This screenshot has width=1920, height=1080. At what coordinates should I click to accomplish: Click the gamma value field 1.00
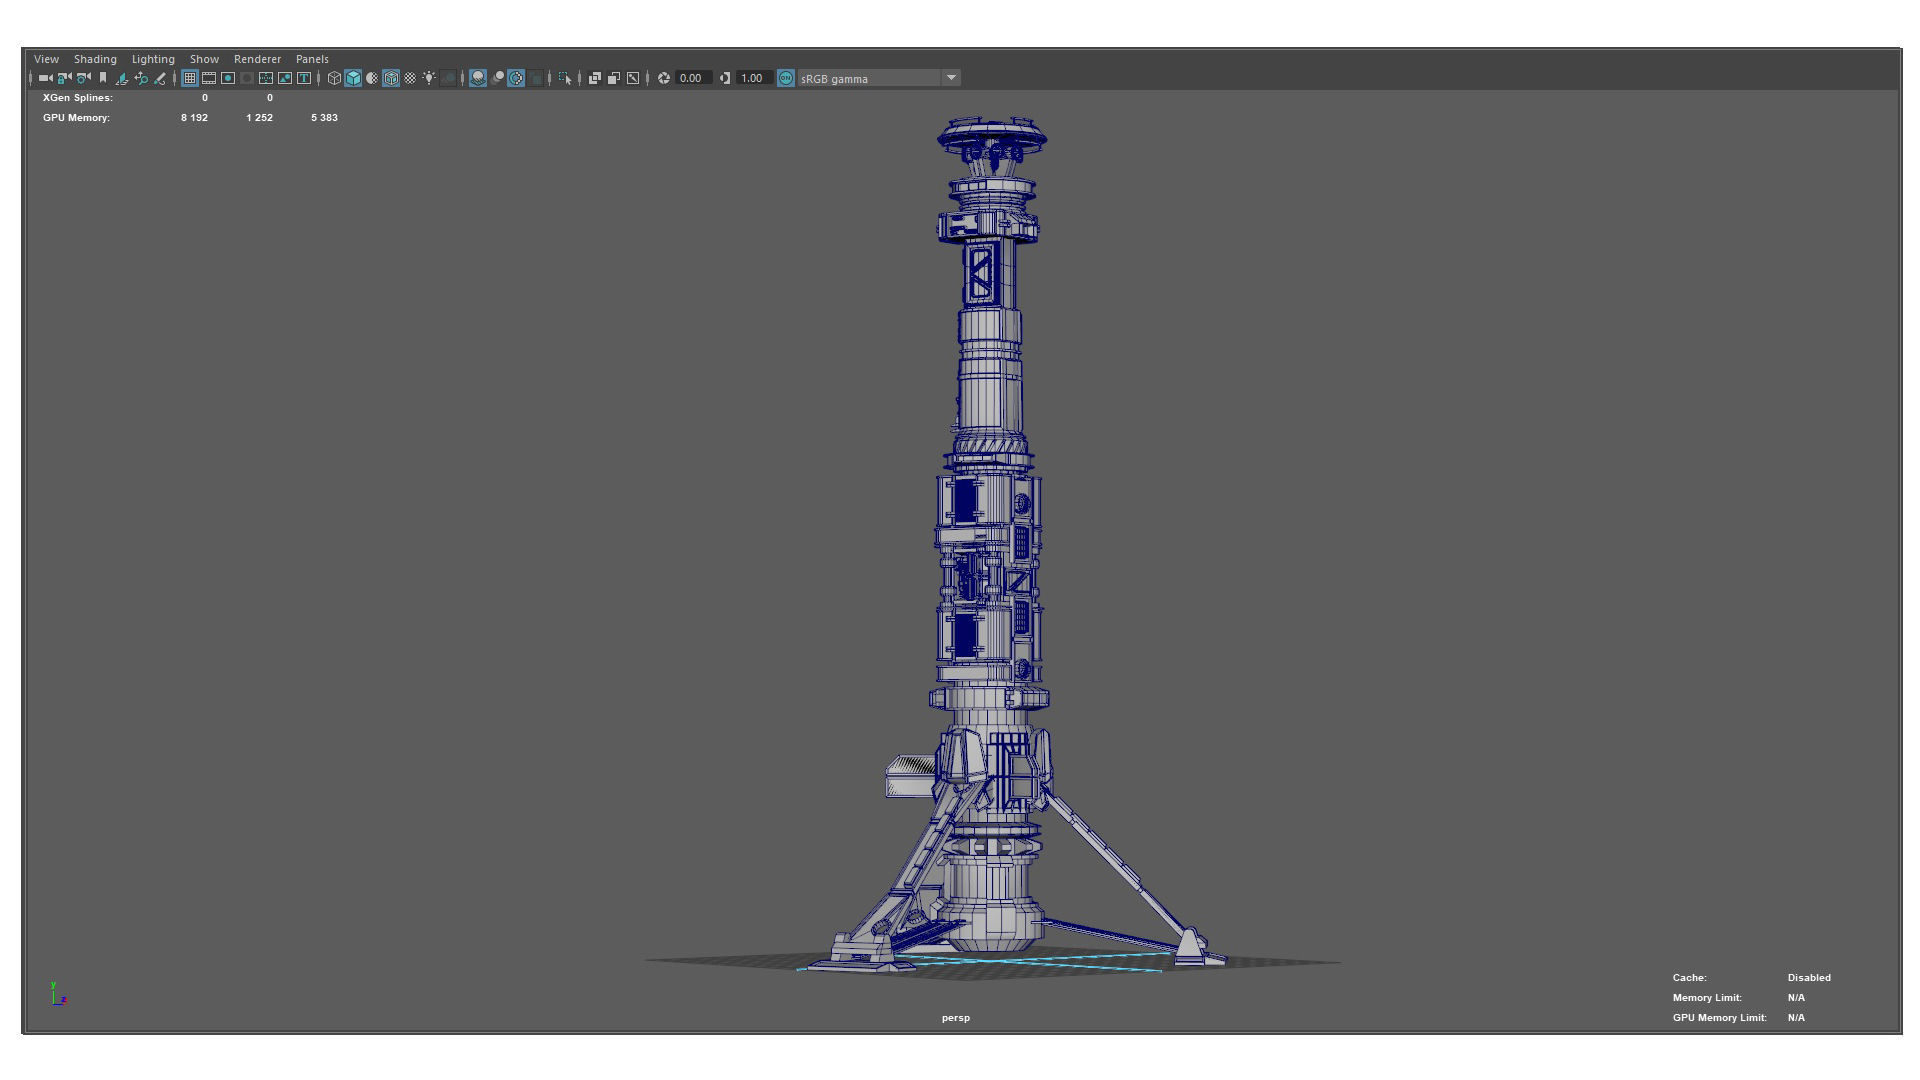752,78
